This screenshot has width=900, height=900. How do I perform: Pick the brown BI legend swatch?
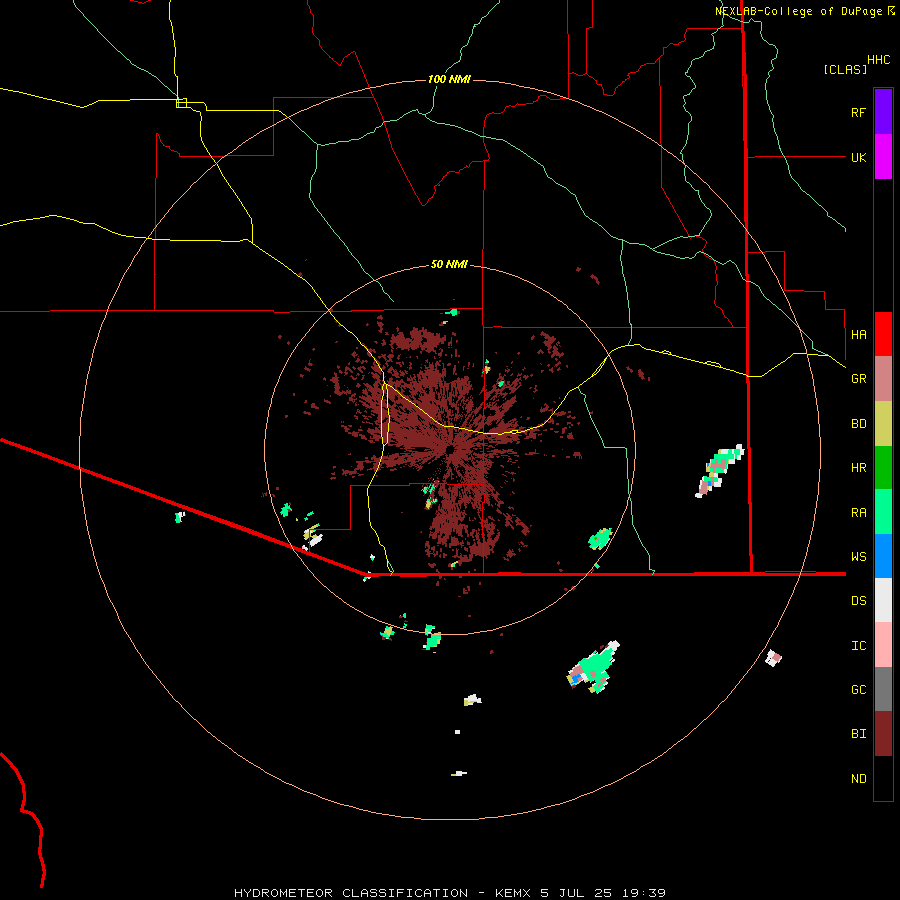(x=883, y=734)
